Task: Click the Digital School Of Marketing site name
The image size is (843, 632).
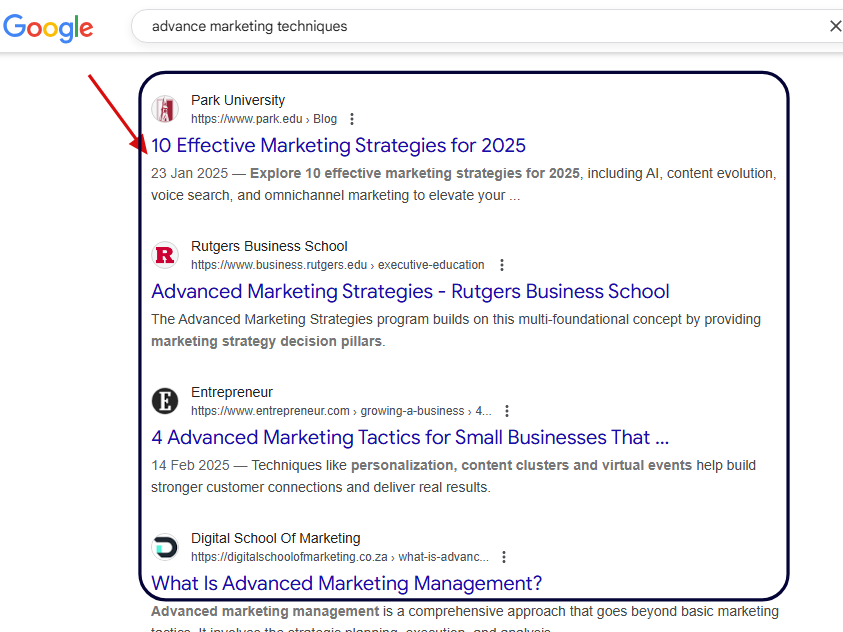Action: [x=275, y=538]
